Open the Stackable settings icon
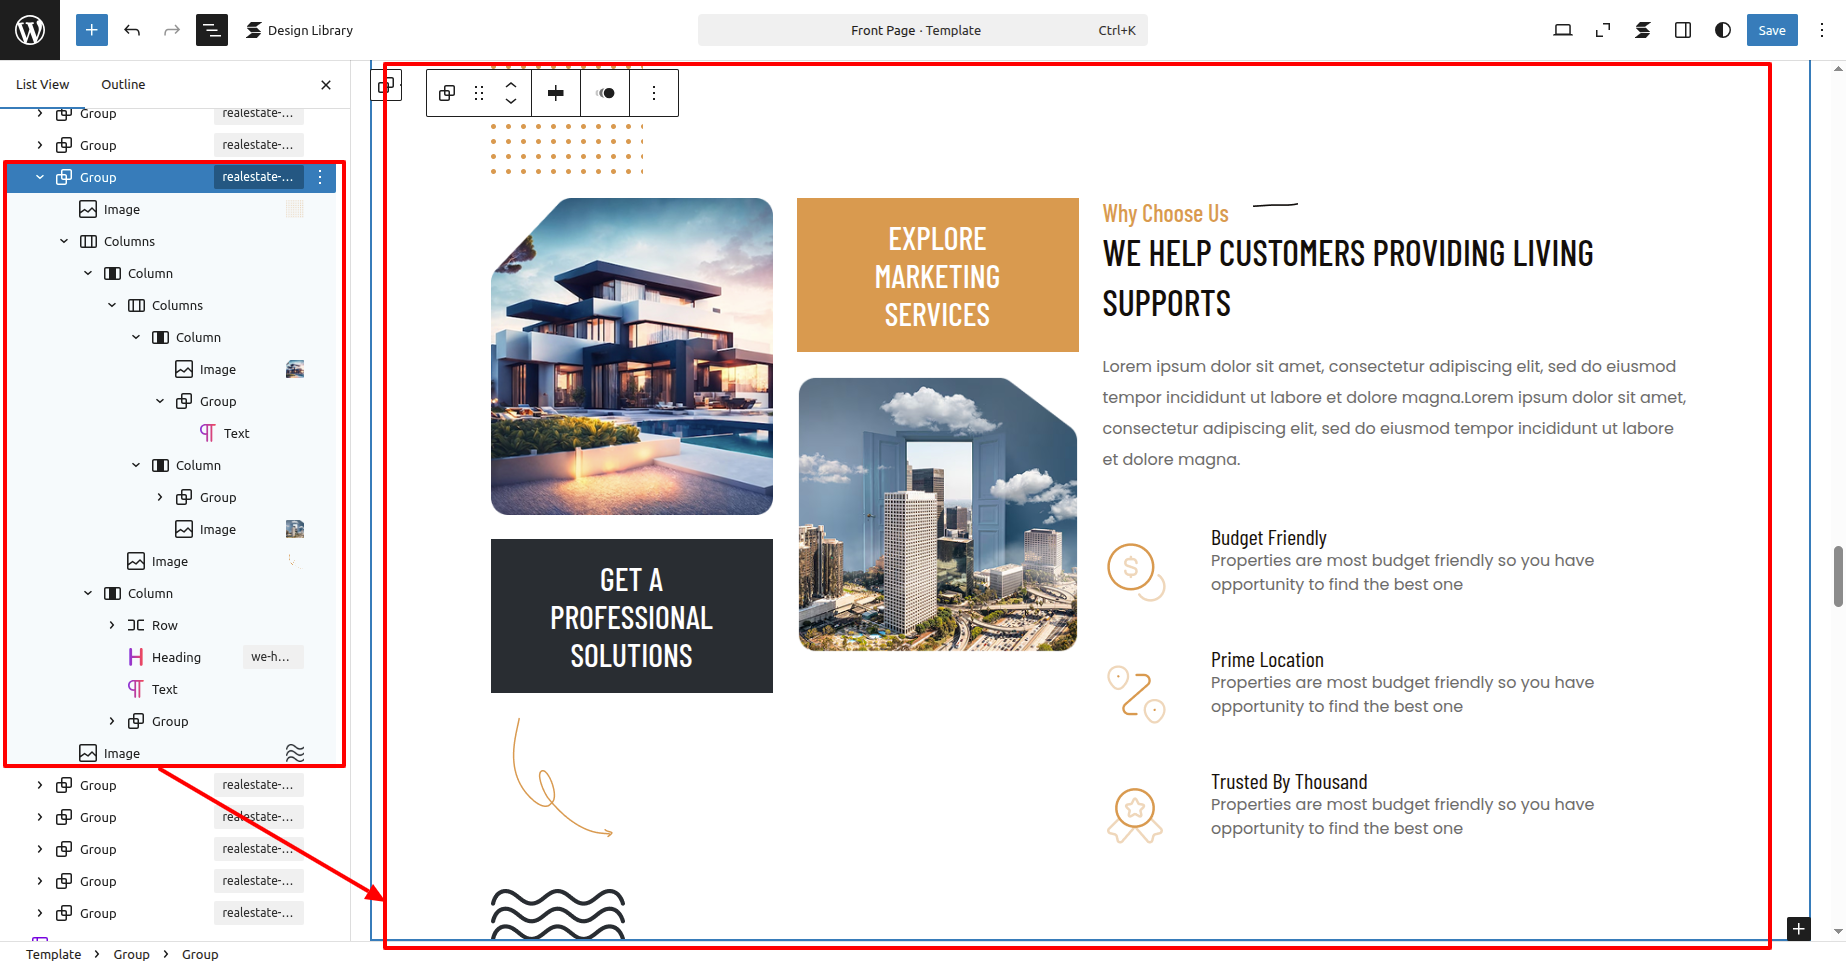 click(x=1642, y=30)
